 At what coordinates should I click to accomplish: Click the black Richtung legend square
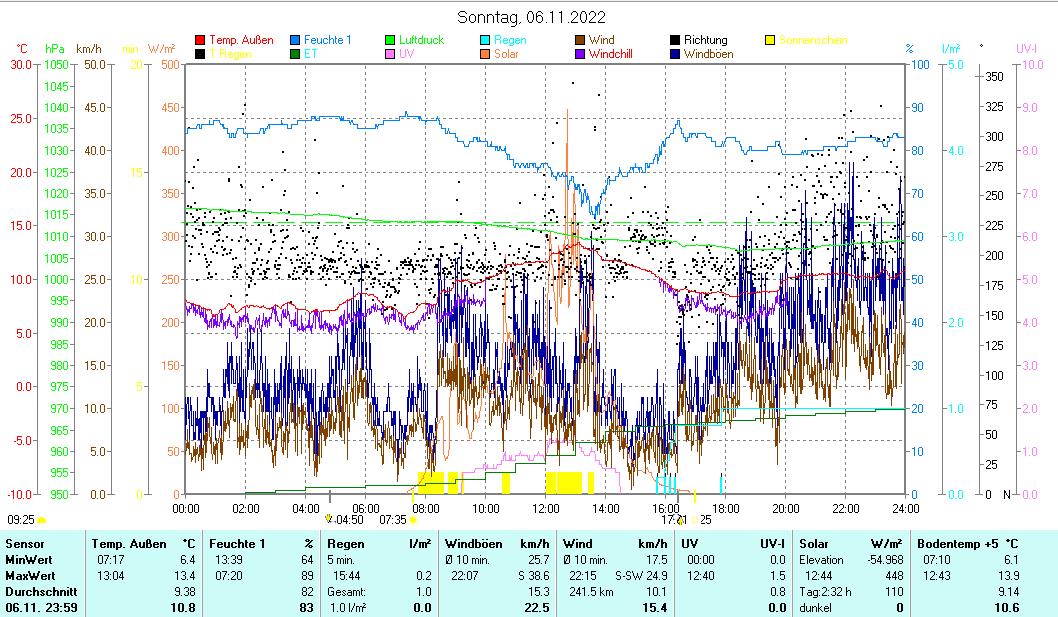coord(676,41)
